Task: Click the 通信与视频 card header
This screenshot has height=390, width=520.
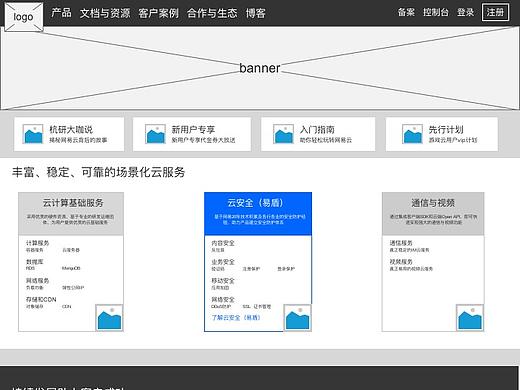Action: pos(433,214)
